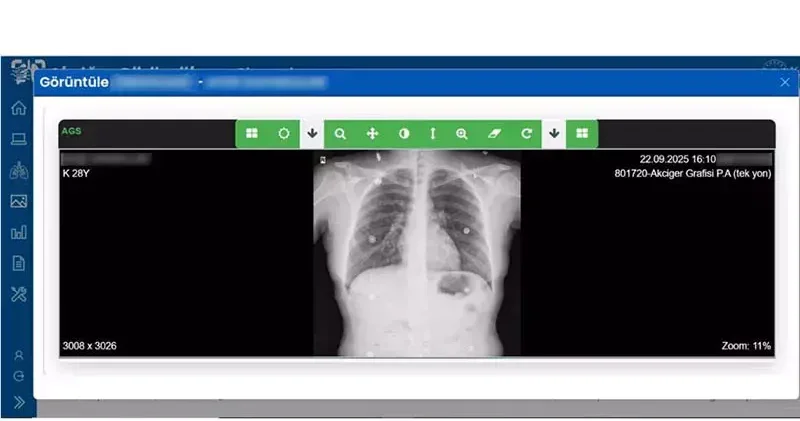
Task: Choose the zoom-in magnifier with plus
Action: pyautogui.click(x=462, y=133)
